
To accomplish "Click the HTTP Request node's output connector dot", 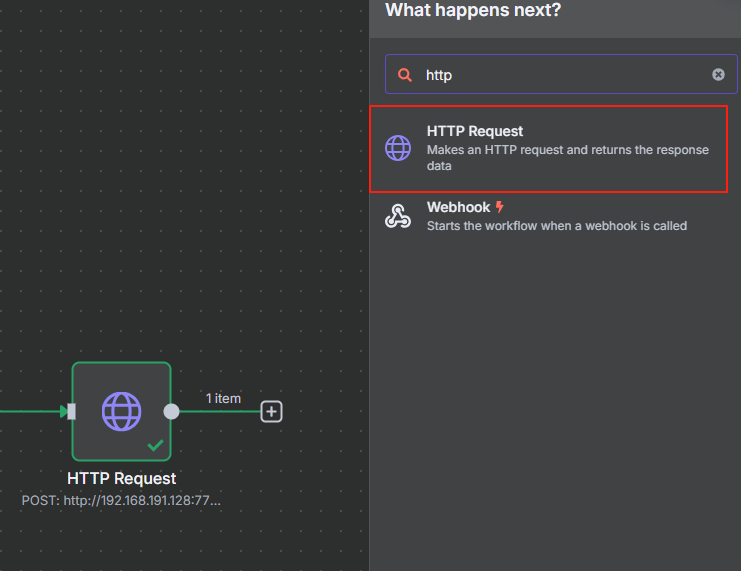I will tap(171, 412).
